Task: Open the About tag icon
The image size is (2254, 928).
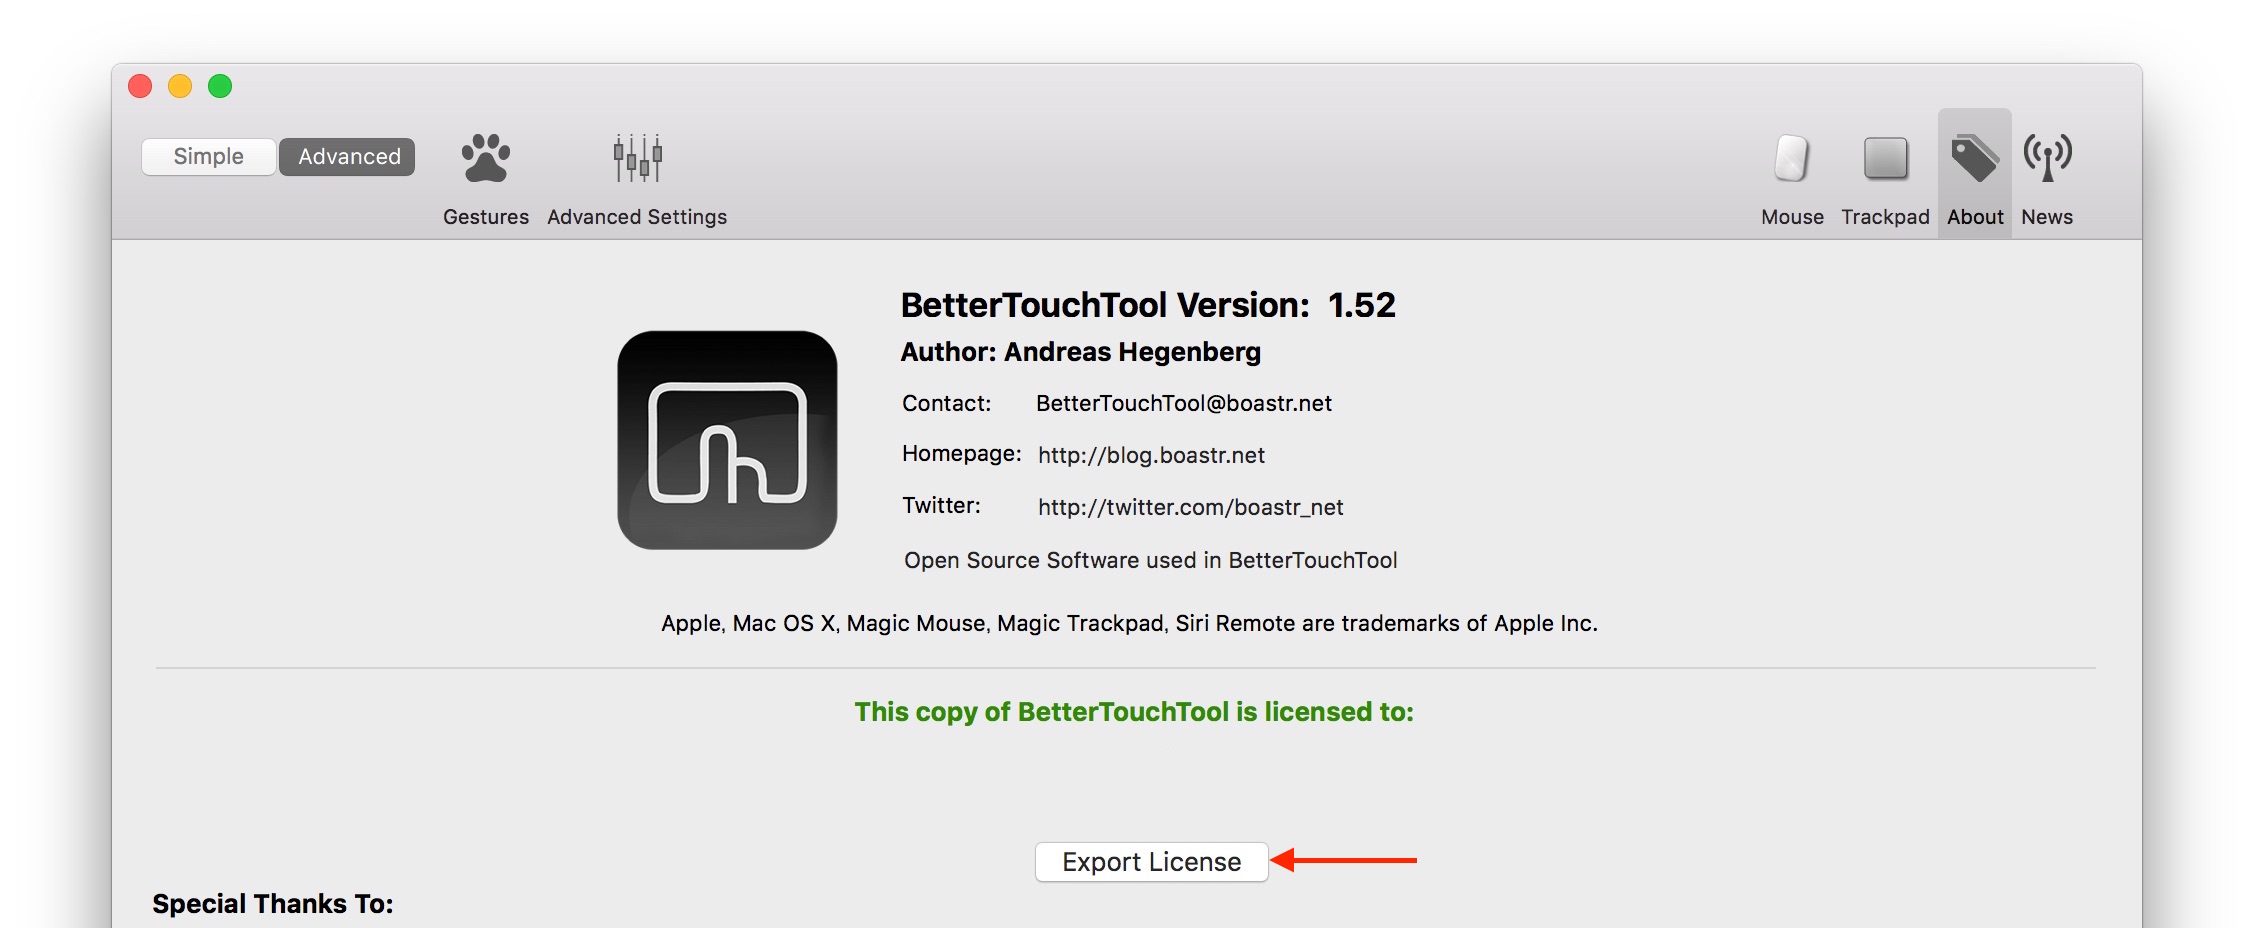Action: (x=1975, y=158)
